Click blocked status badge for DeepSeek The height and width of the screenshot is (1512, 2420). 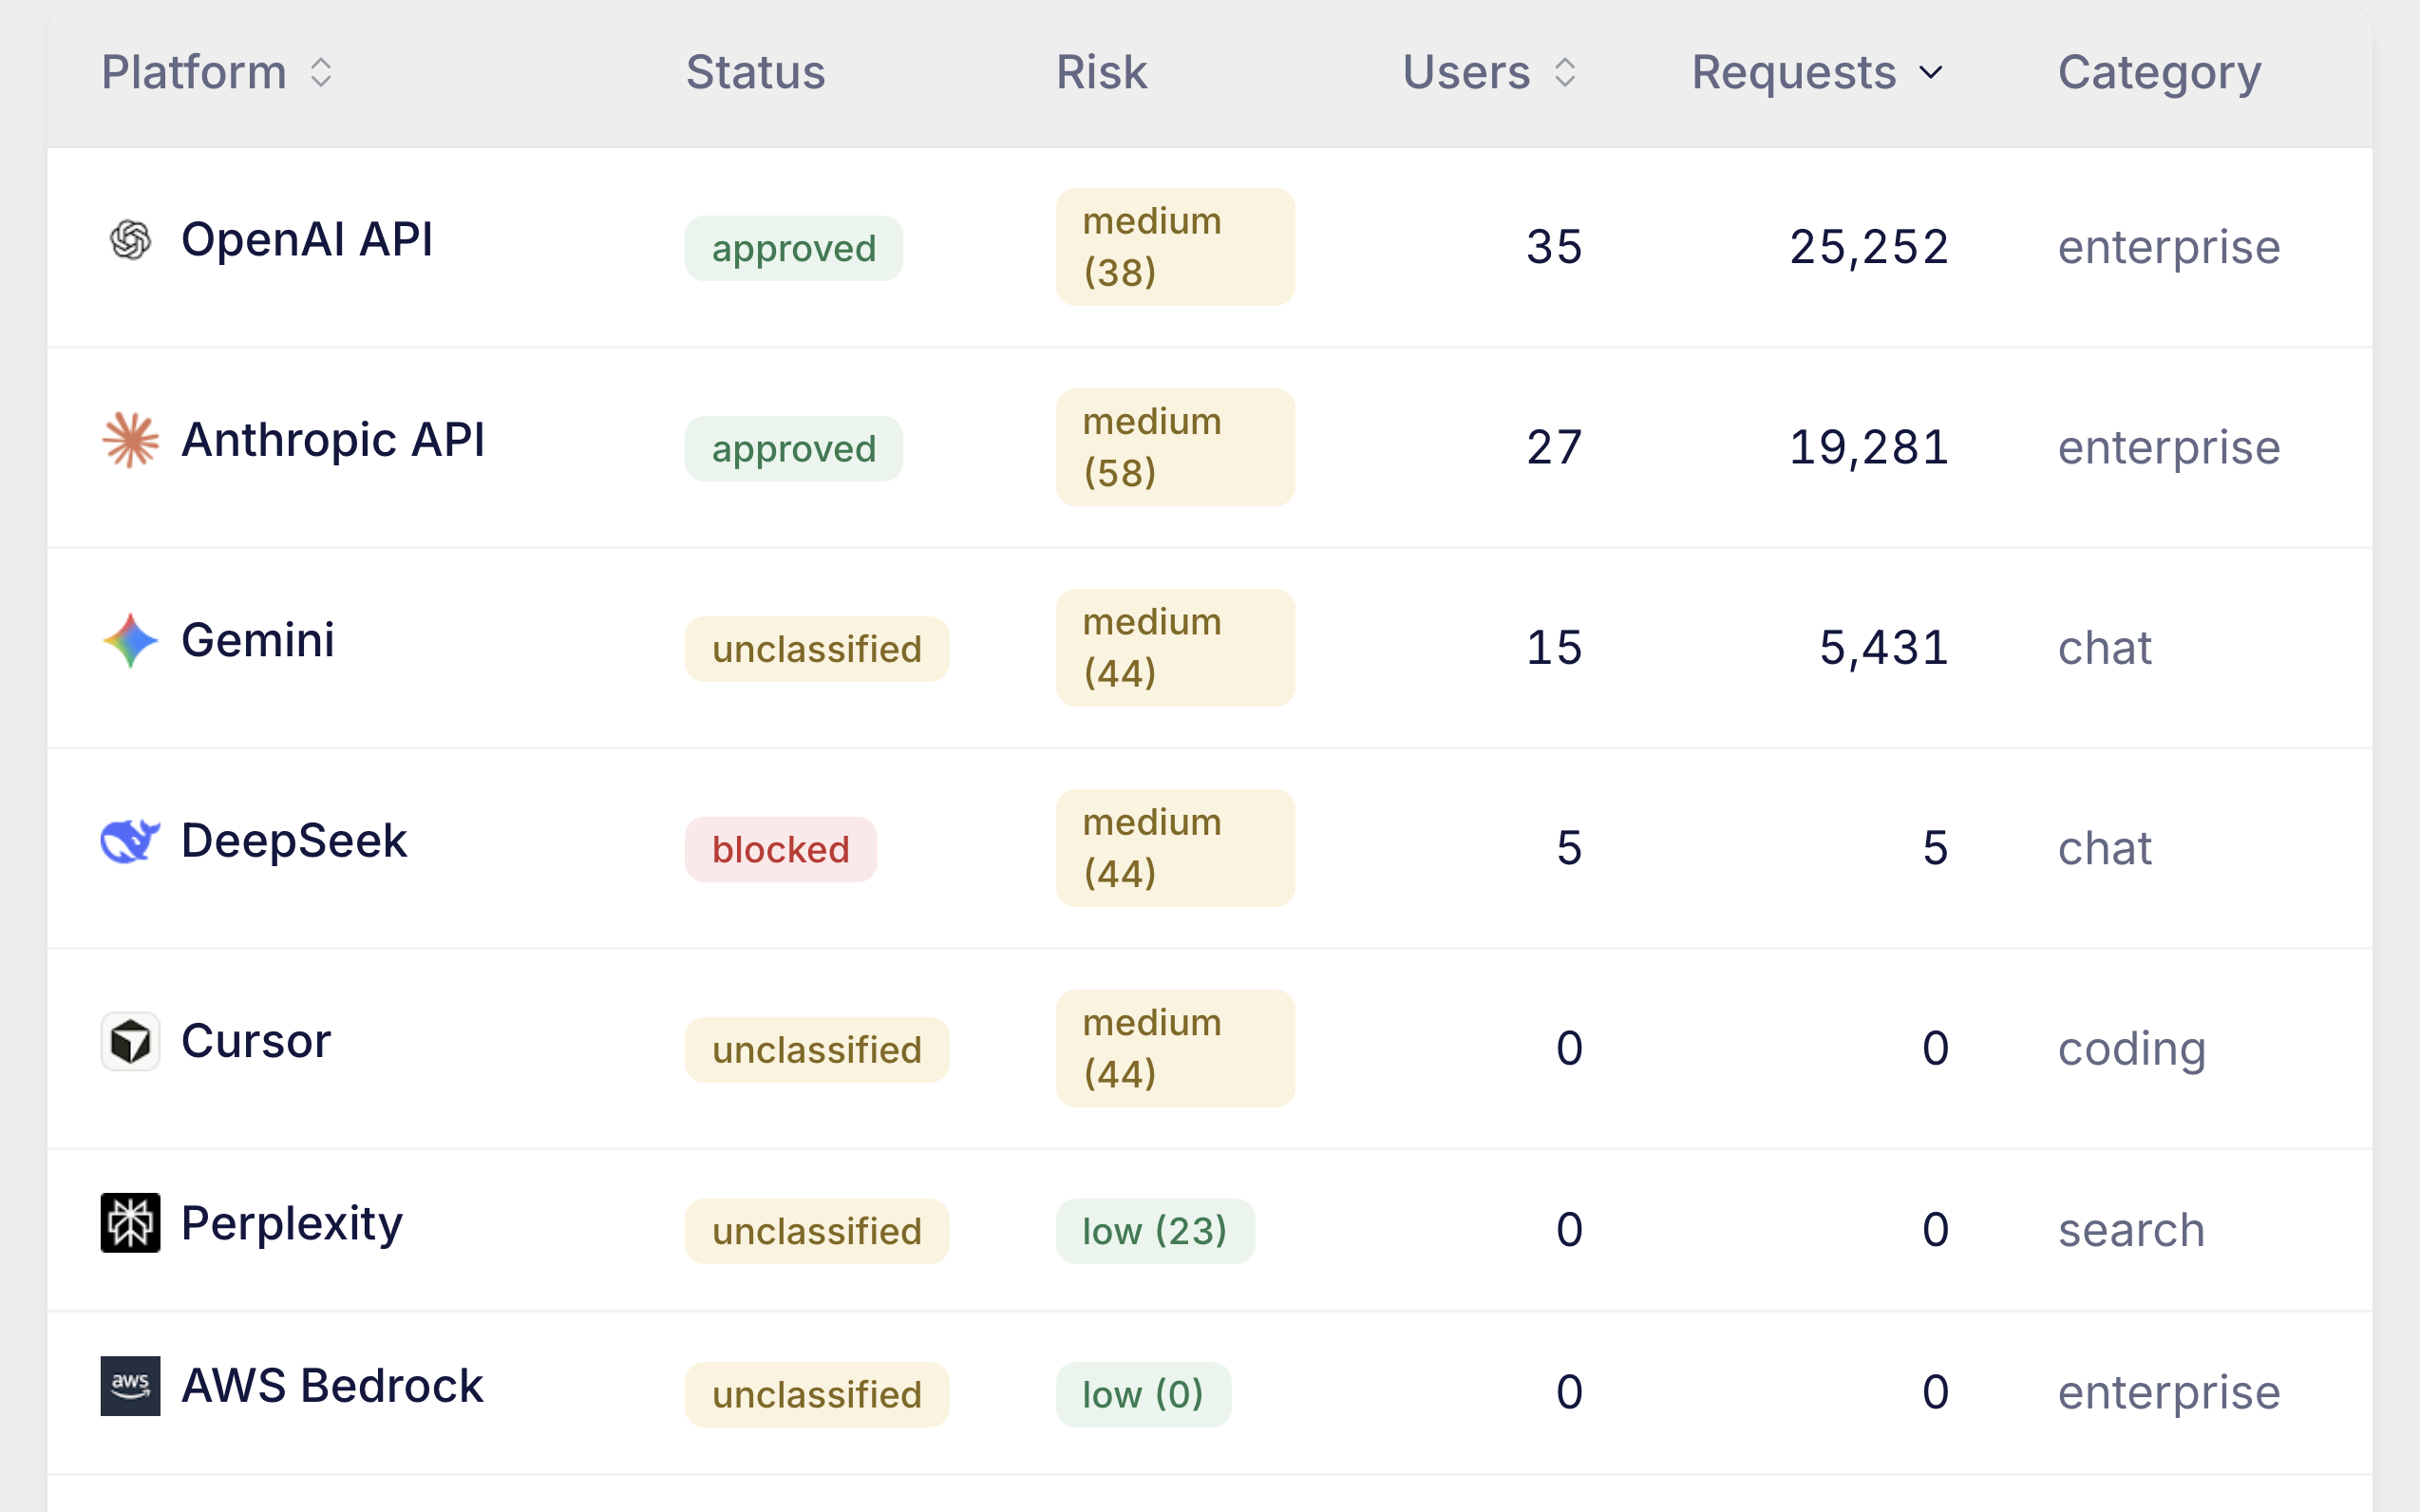[x=781, y=849]
